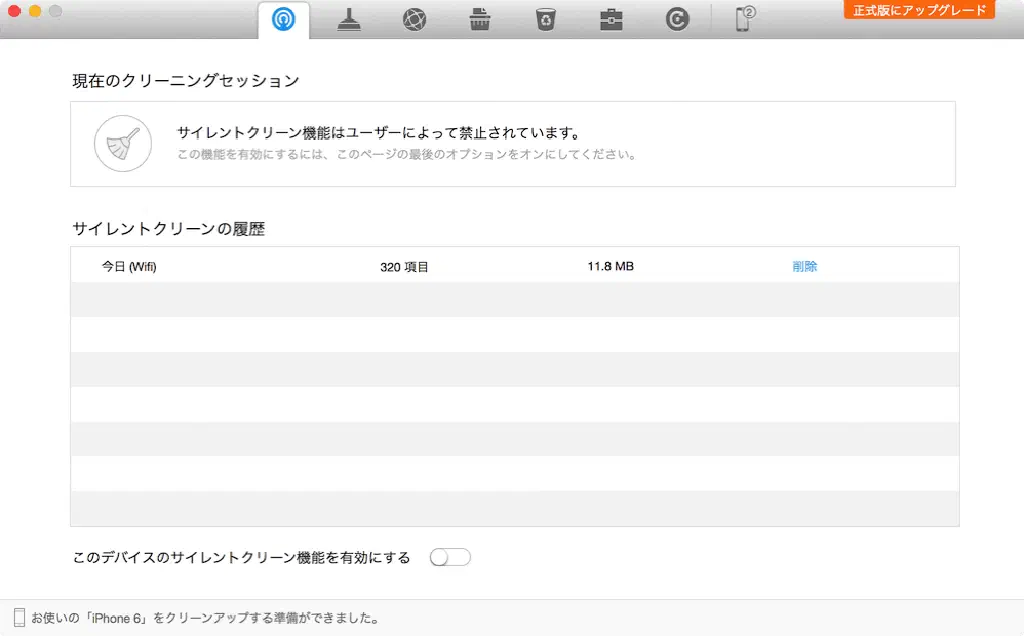Click the 320 項目 item count
The image size is (1024, 636).
tap(404, 267)
